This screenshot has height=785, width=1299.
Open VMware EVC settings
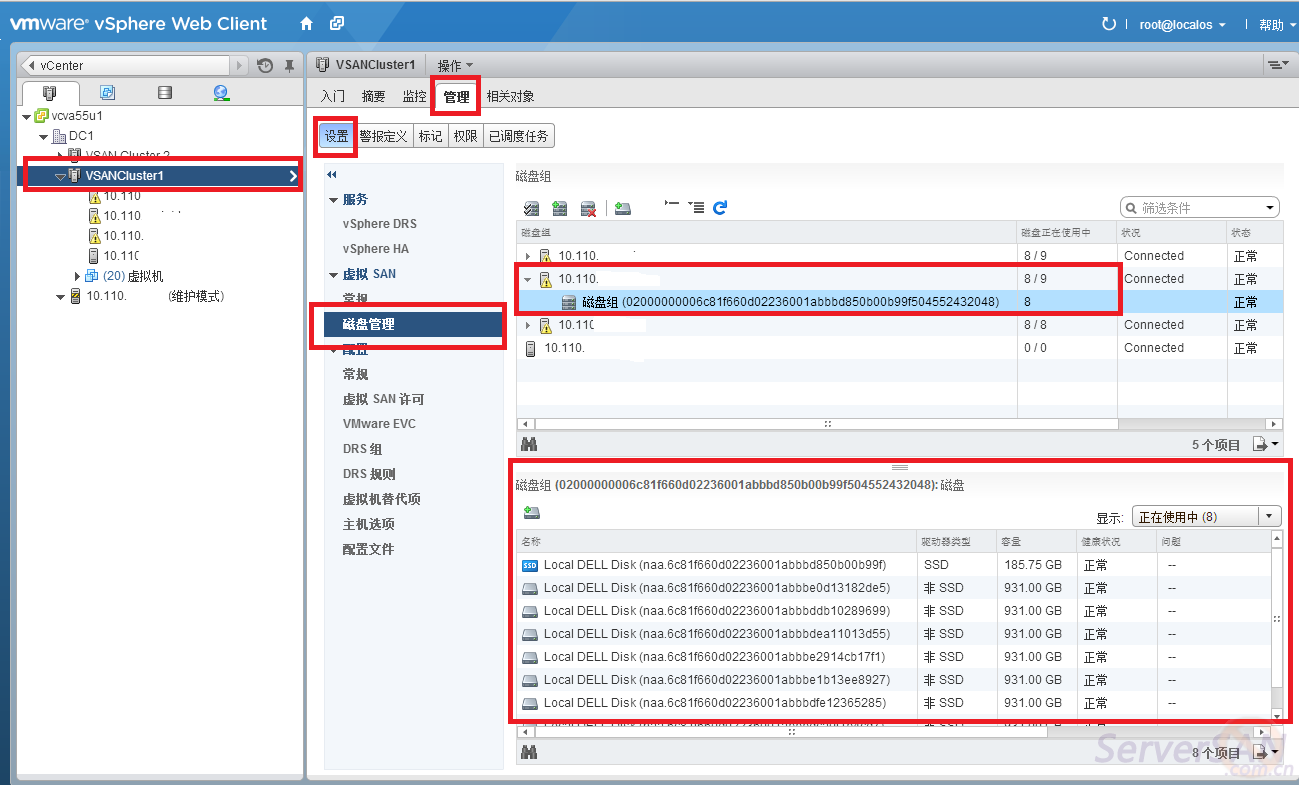(x=379, y=424)
